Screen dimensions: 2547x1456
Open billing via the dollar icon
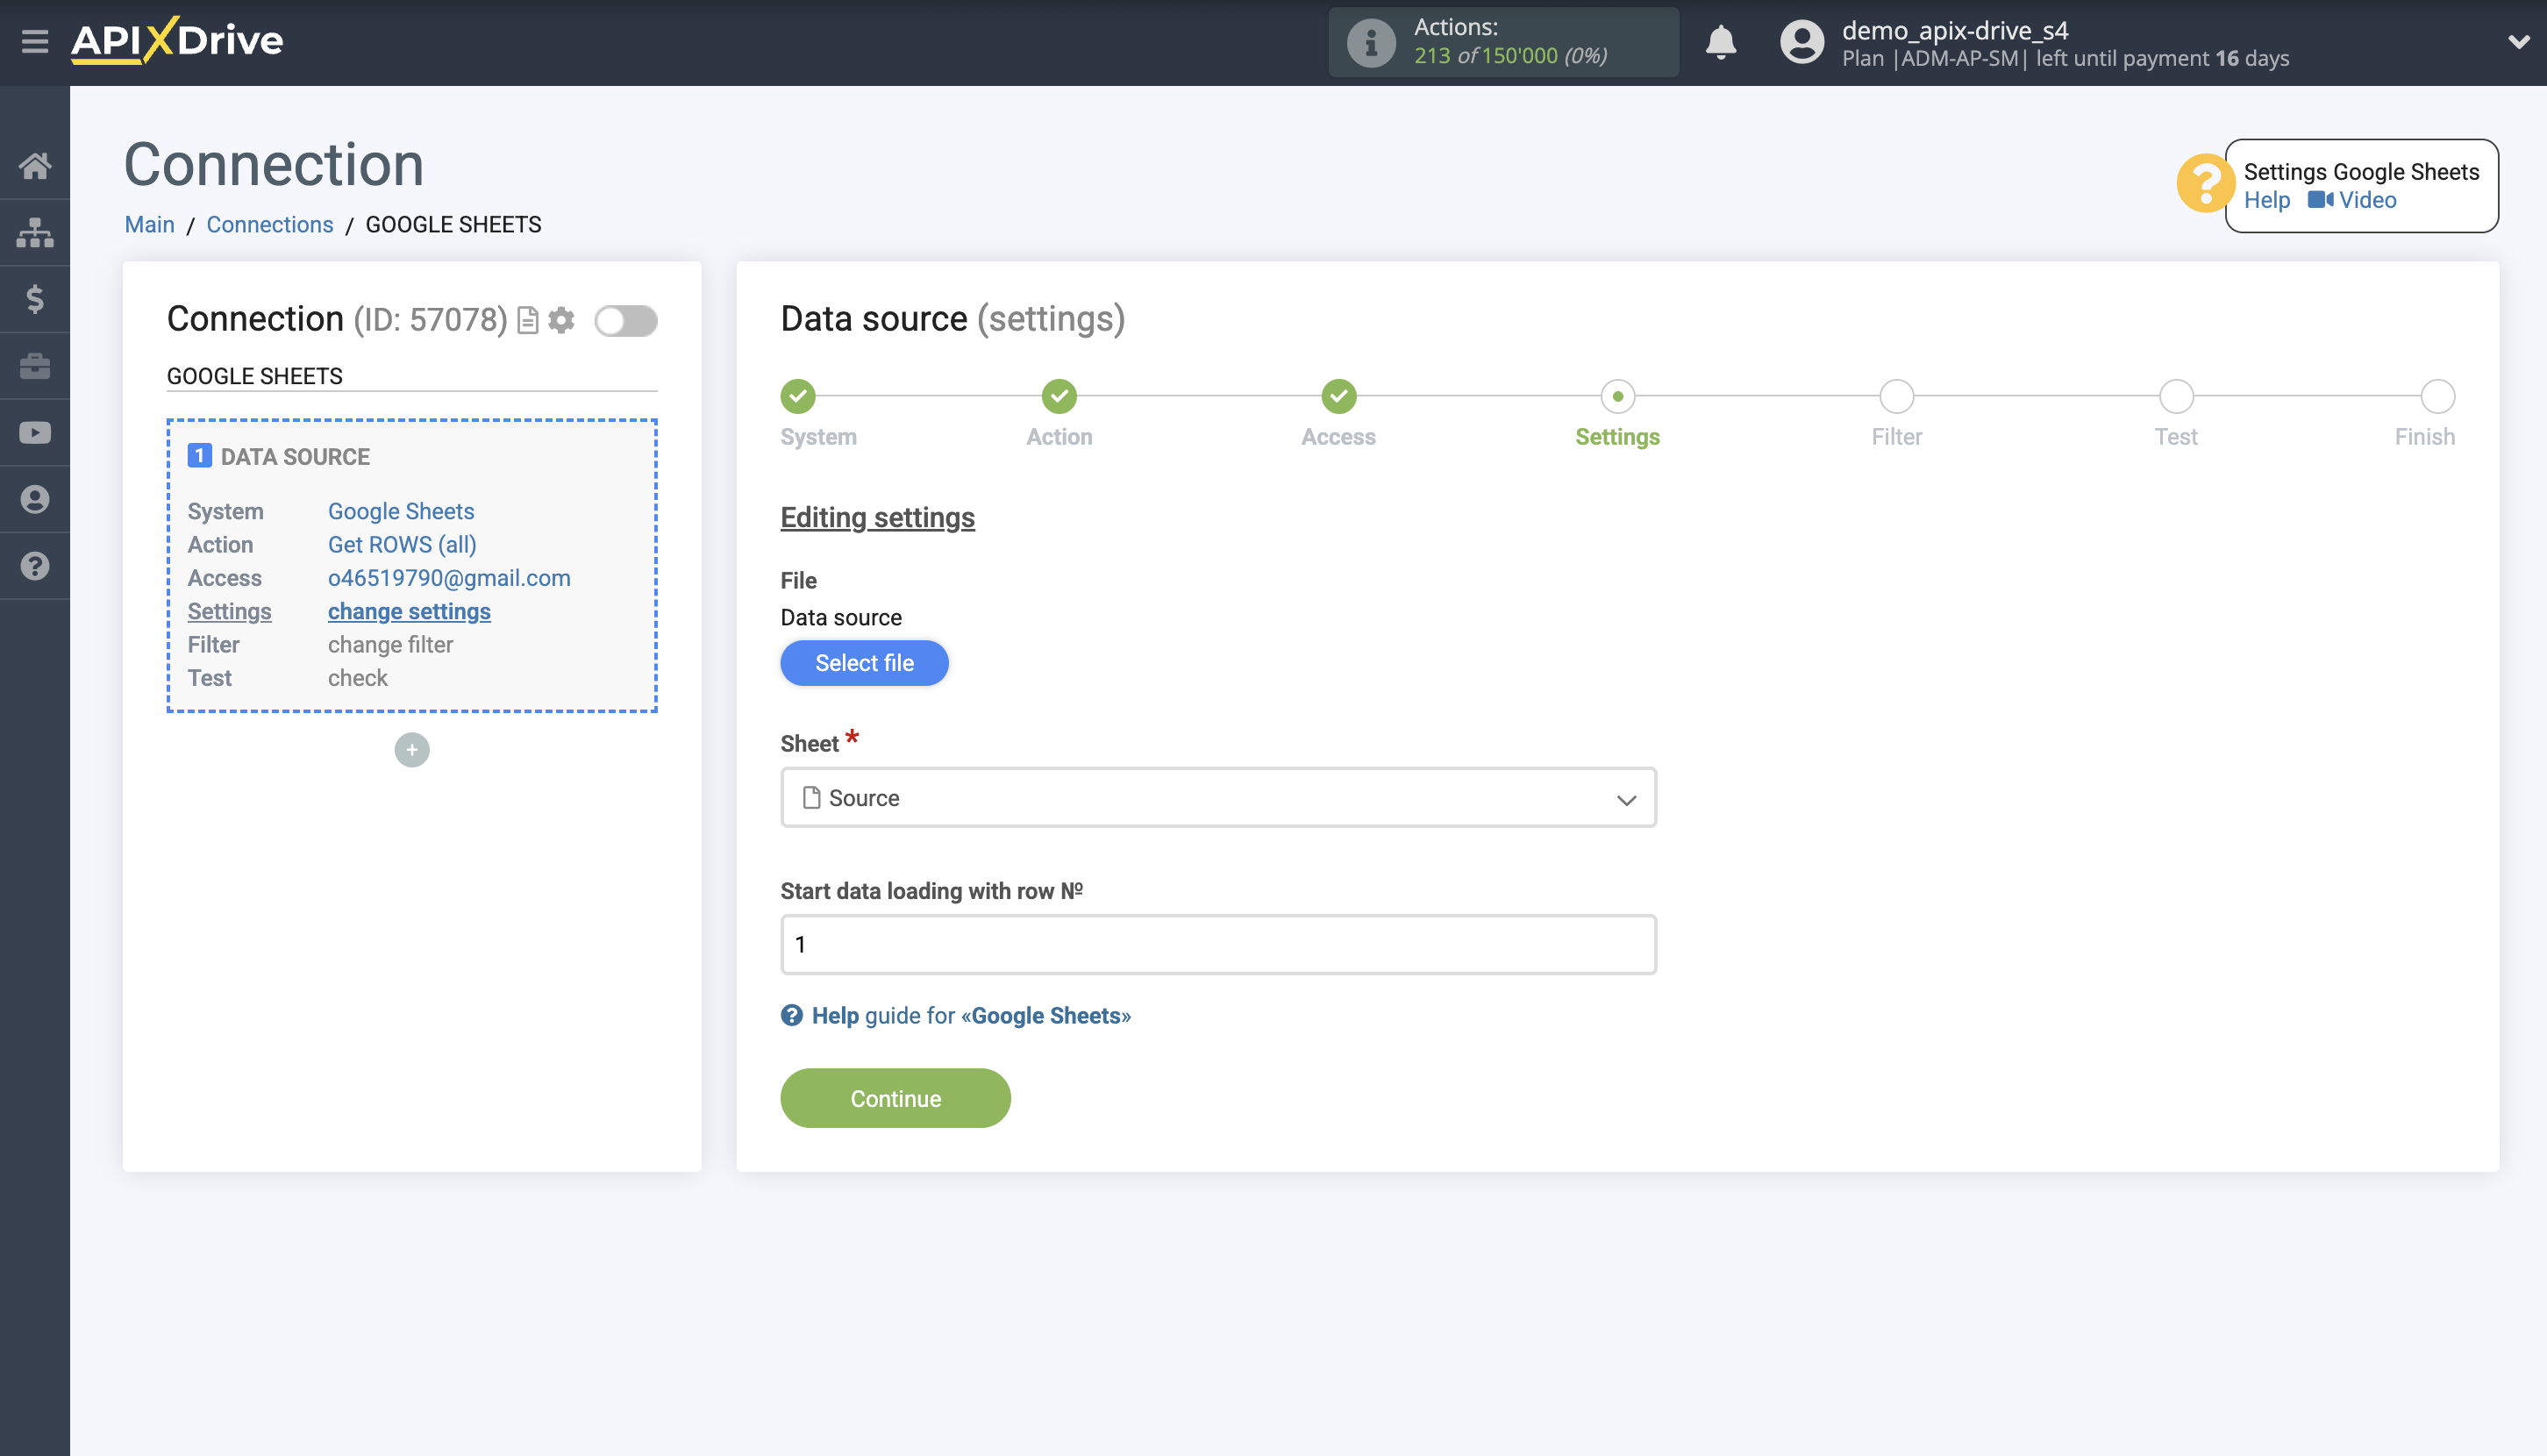pyautogui.click(x=34, y=299)
